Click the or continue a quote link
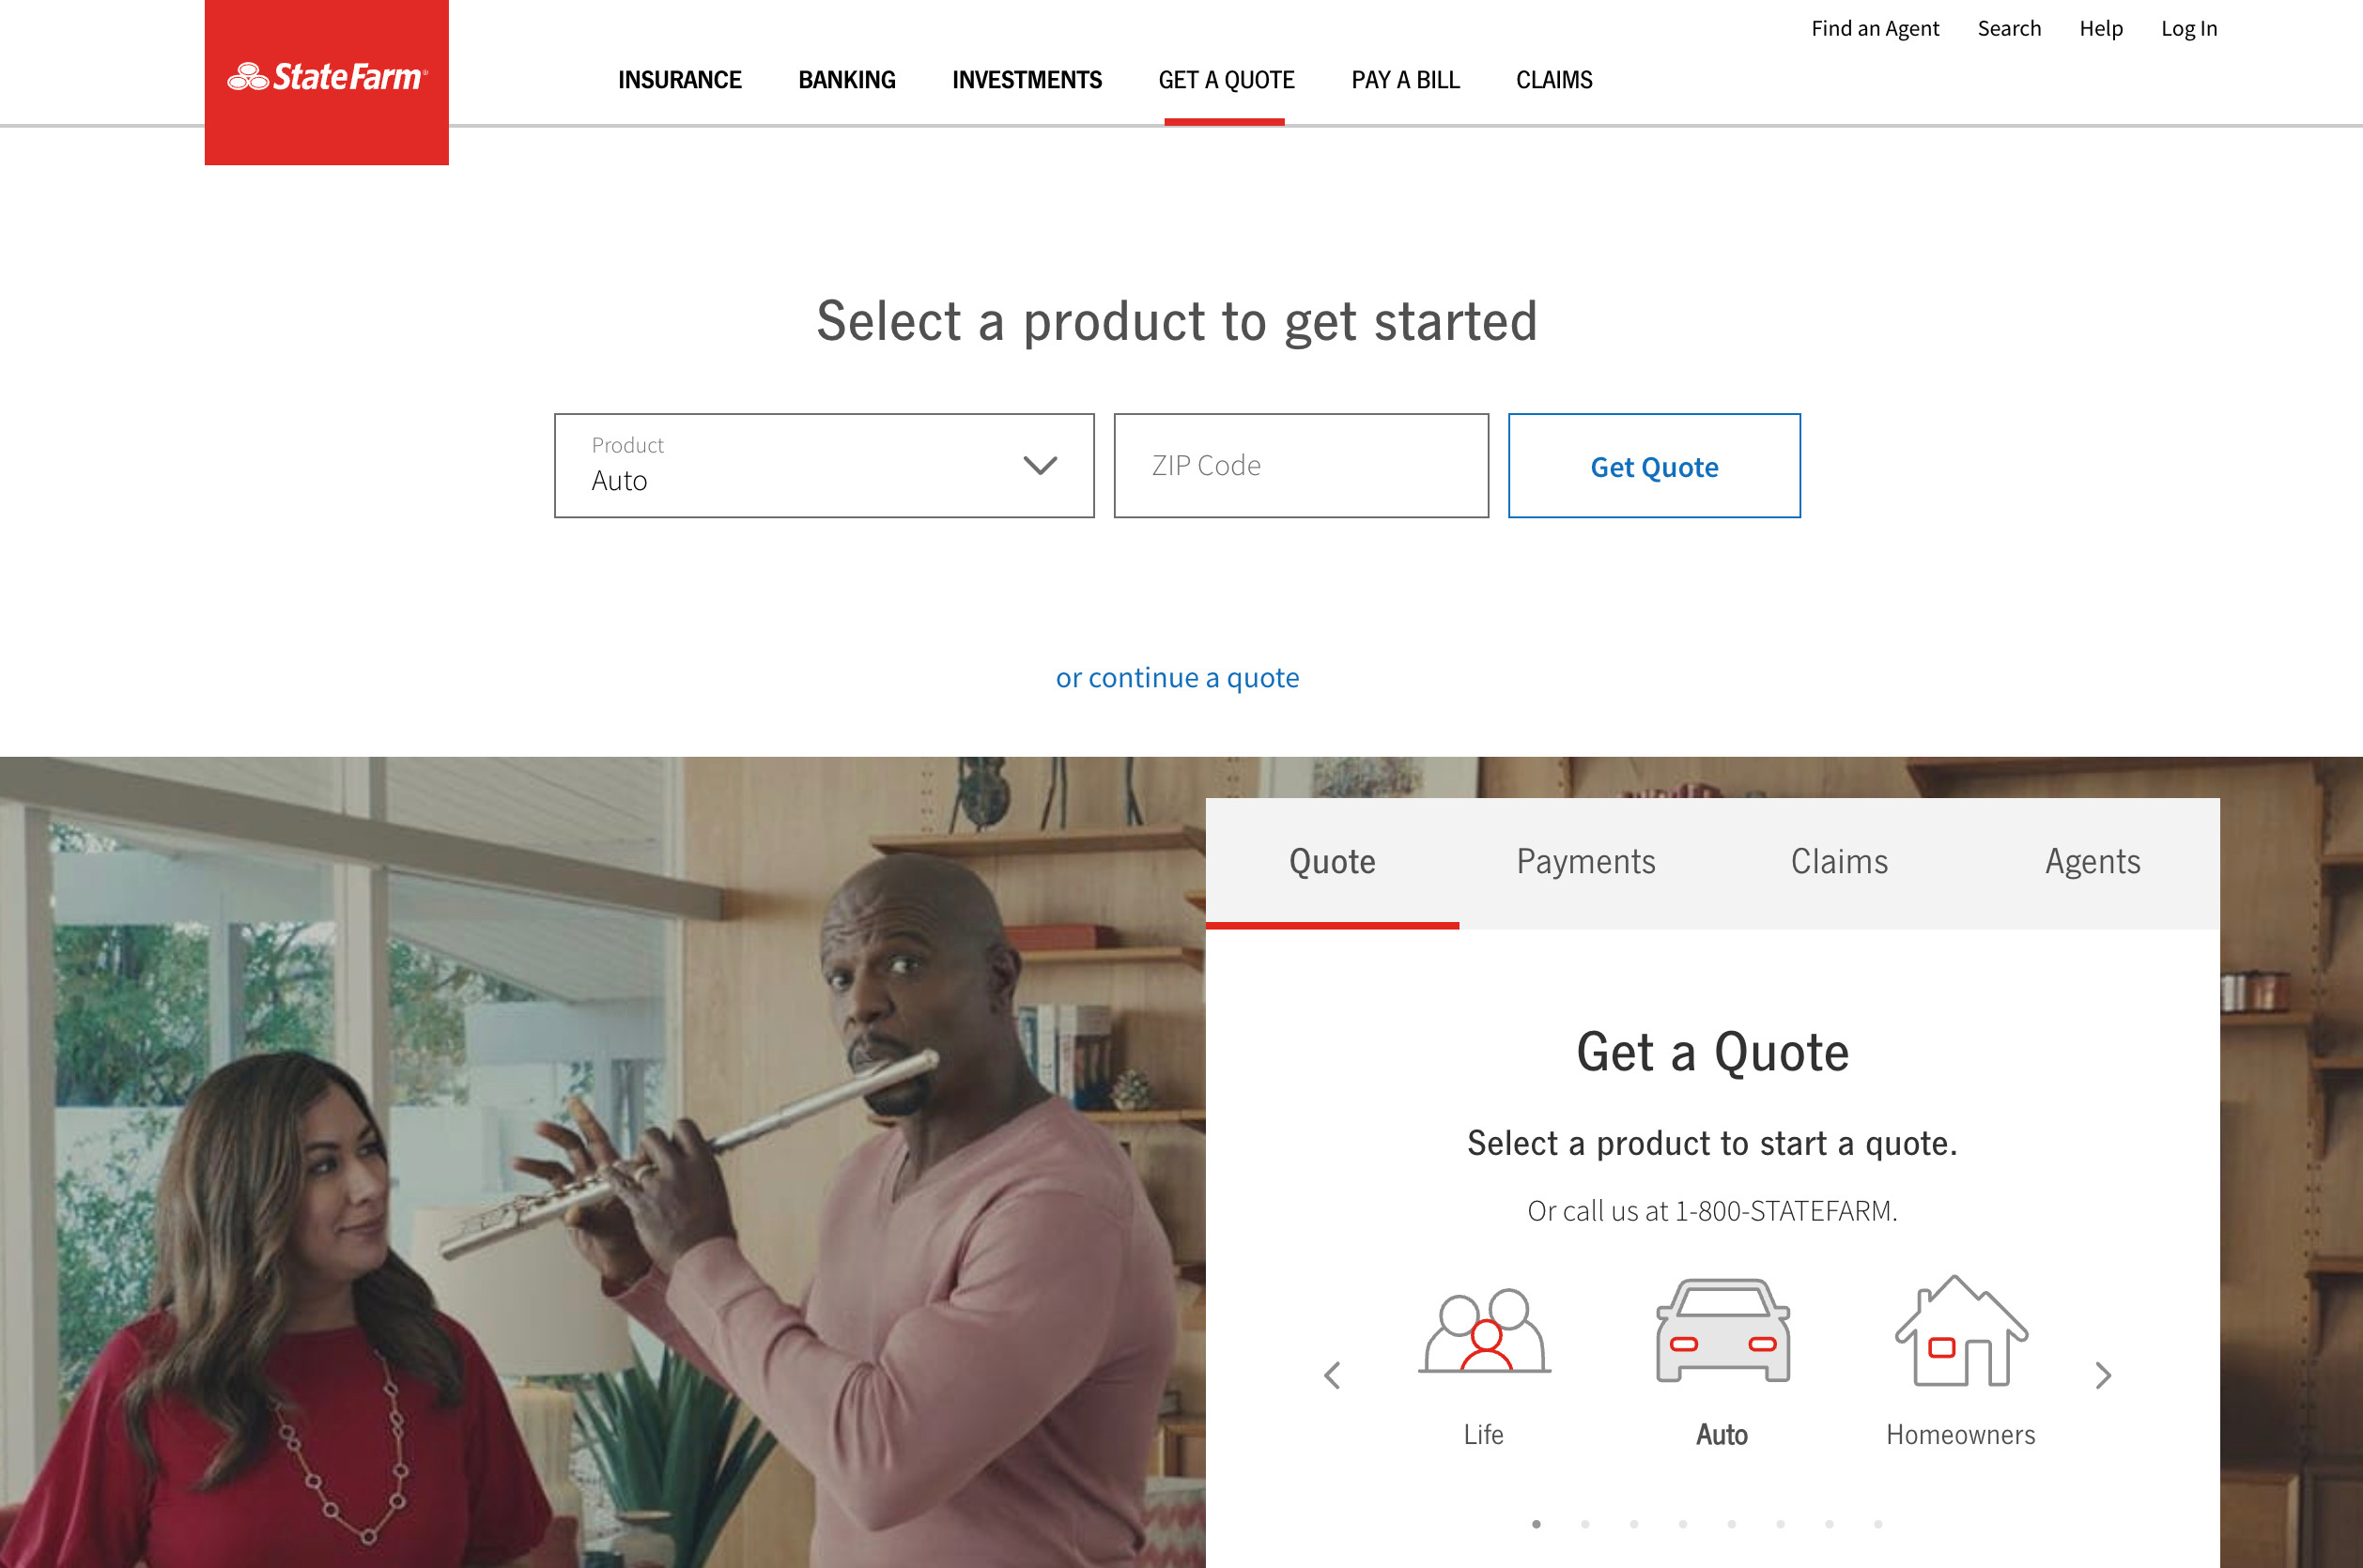Image resolution: width=2363 pixels, height=1568 pixels. [1176, 679]
